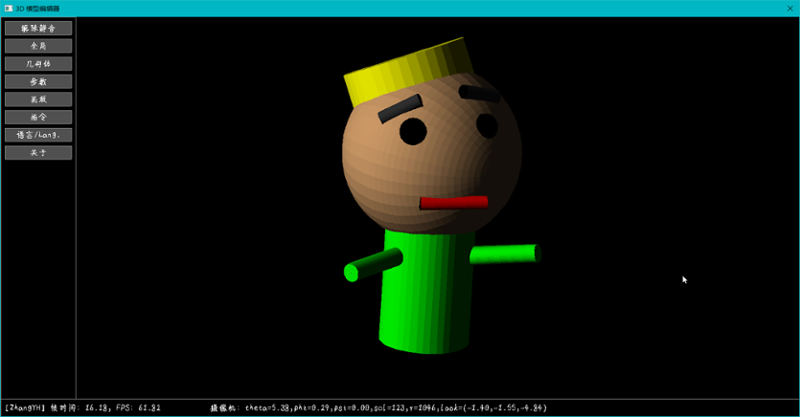
Task: Select the right green arm cylinder
Action: pyautogui.click(x=504, y=254)
